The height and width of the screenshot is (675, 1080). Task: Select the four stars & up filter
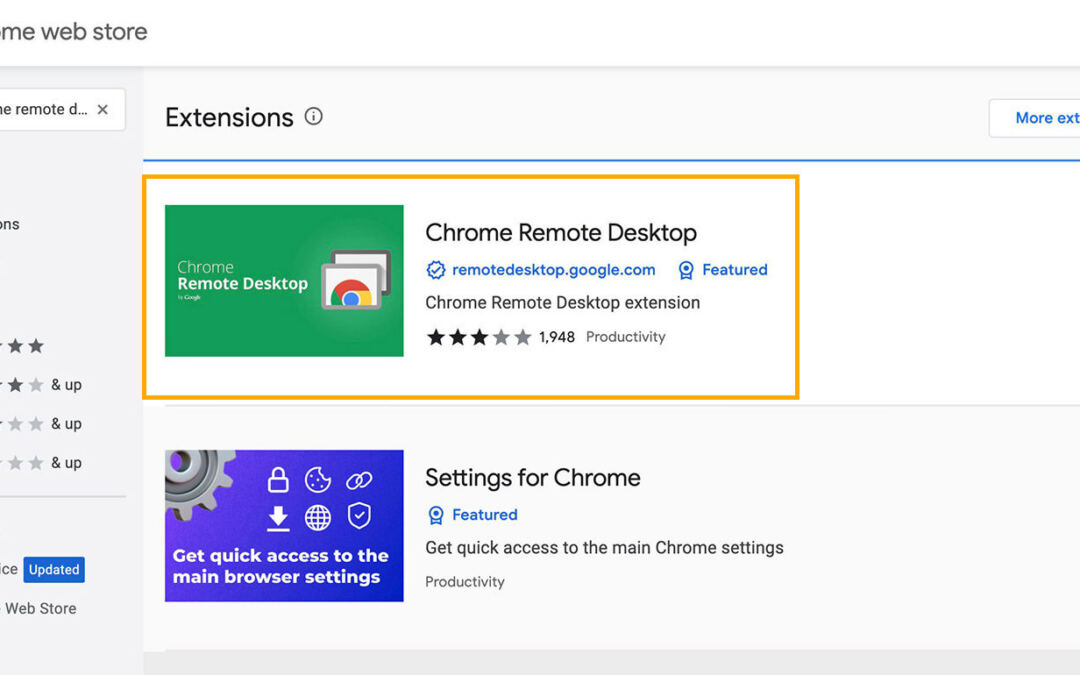[40, 385]
